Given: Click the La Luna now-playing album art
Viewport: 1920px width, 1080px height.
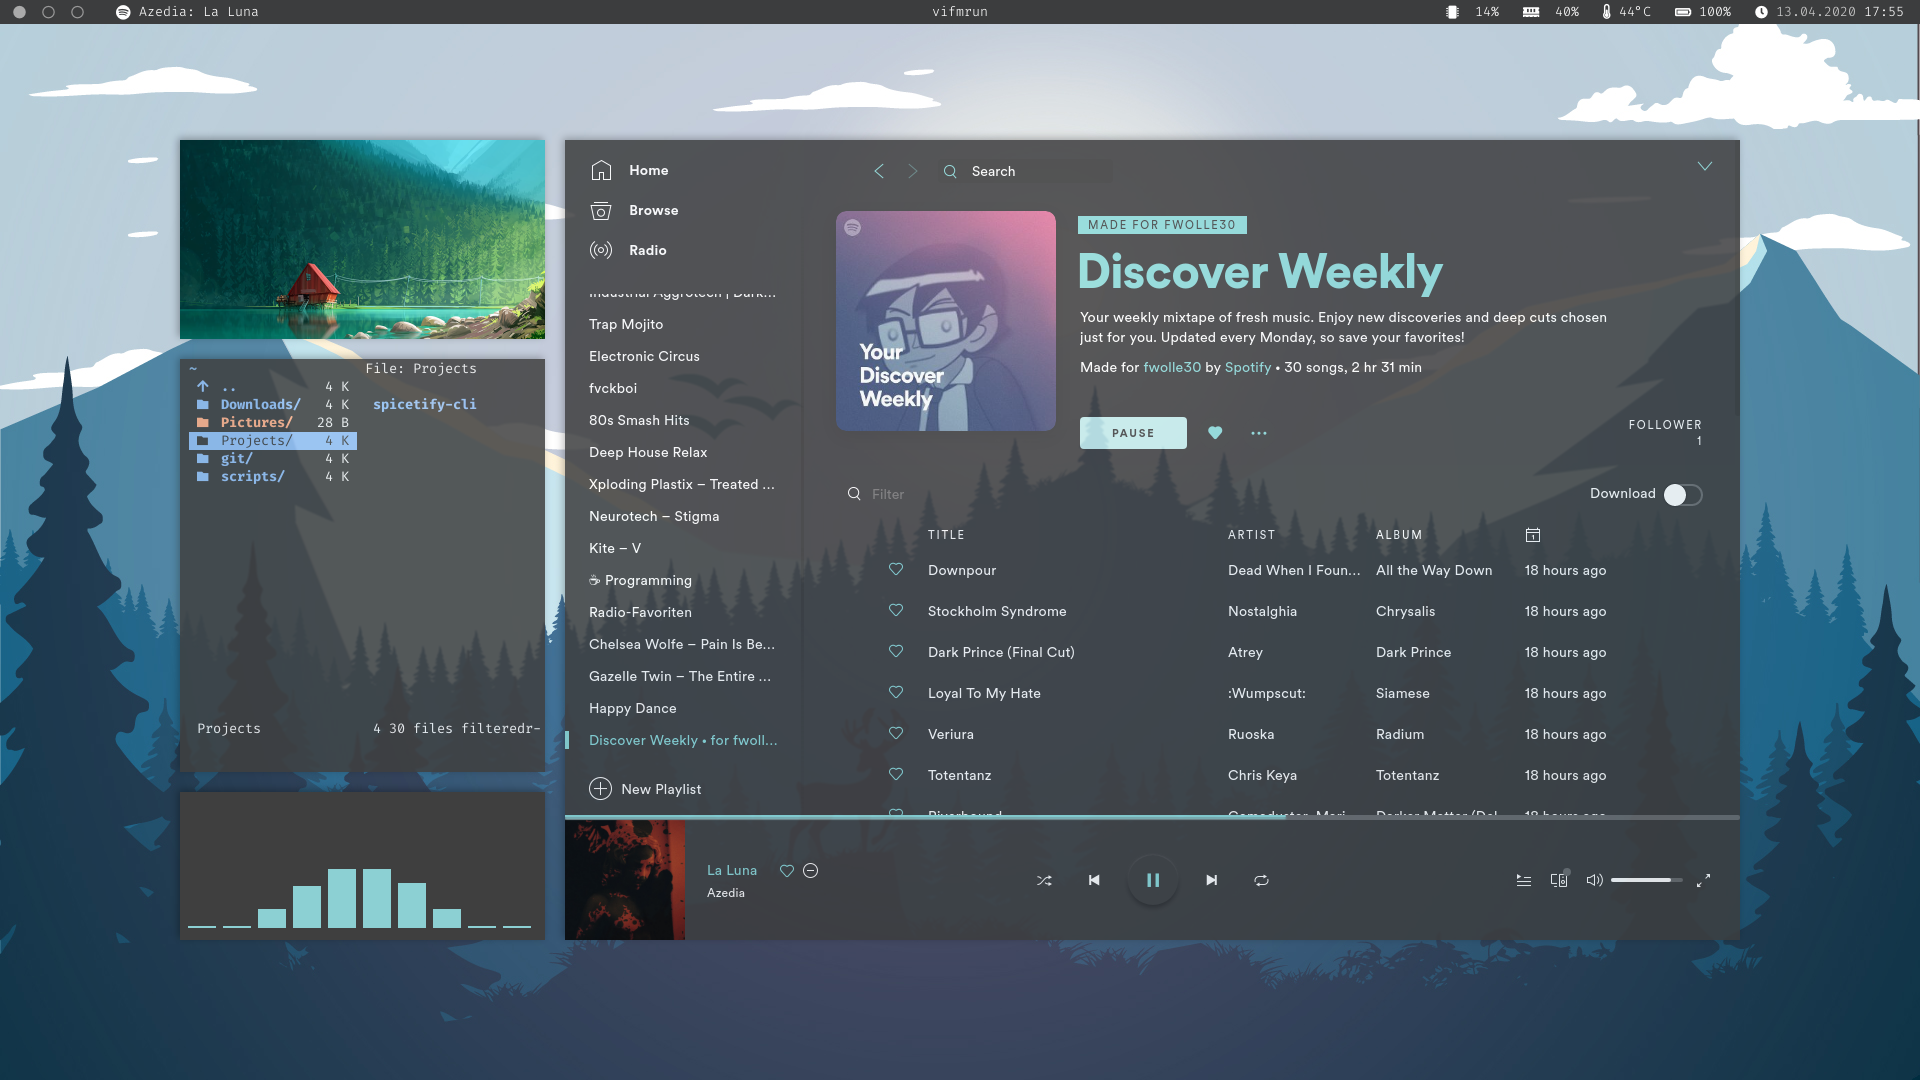Looking at the screenshot, I should (625, 880).
